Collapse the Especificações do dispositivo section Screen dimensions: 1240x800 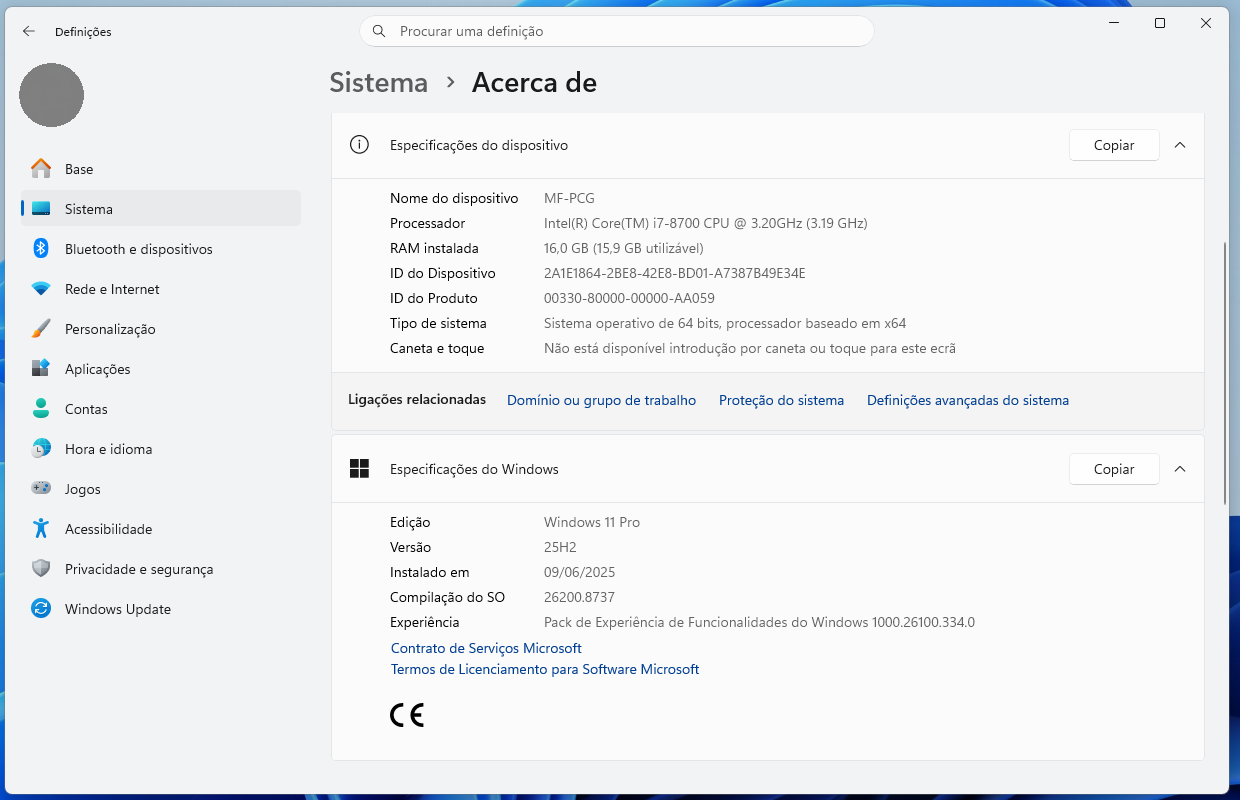[x=1180, y=145]
